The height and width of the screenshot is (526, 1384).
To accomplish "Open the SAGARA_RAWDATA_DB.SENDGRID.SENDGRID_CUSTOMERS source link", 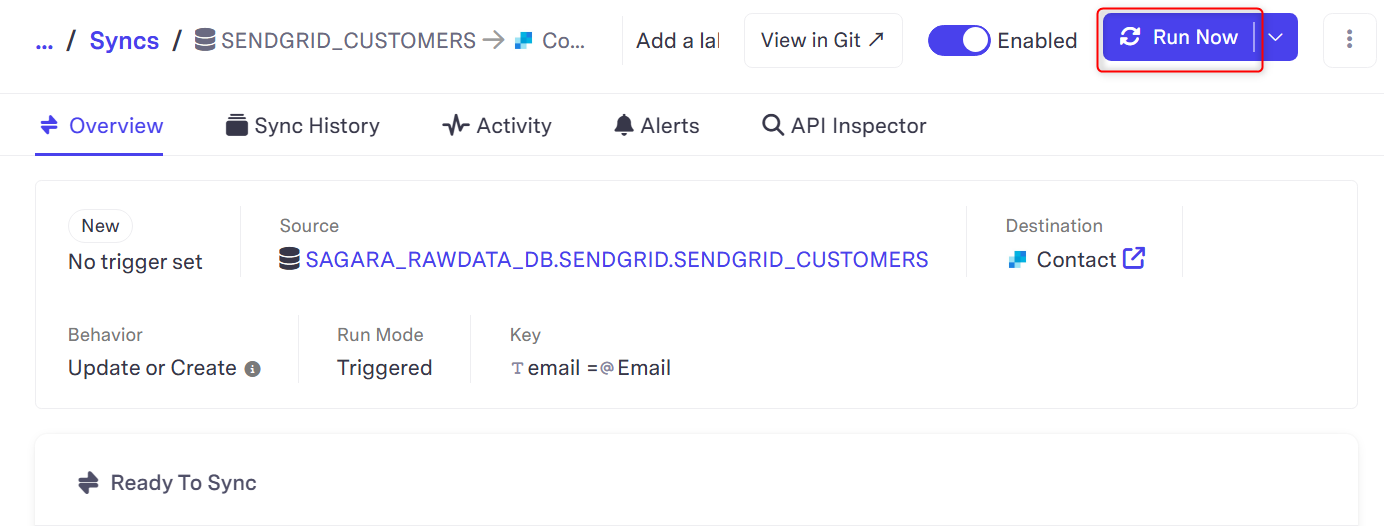I will point(617,259).
